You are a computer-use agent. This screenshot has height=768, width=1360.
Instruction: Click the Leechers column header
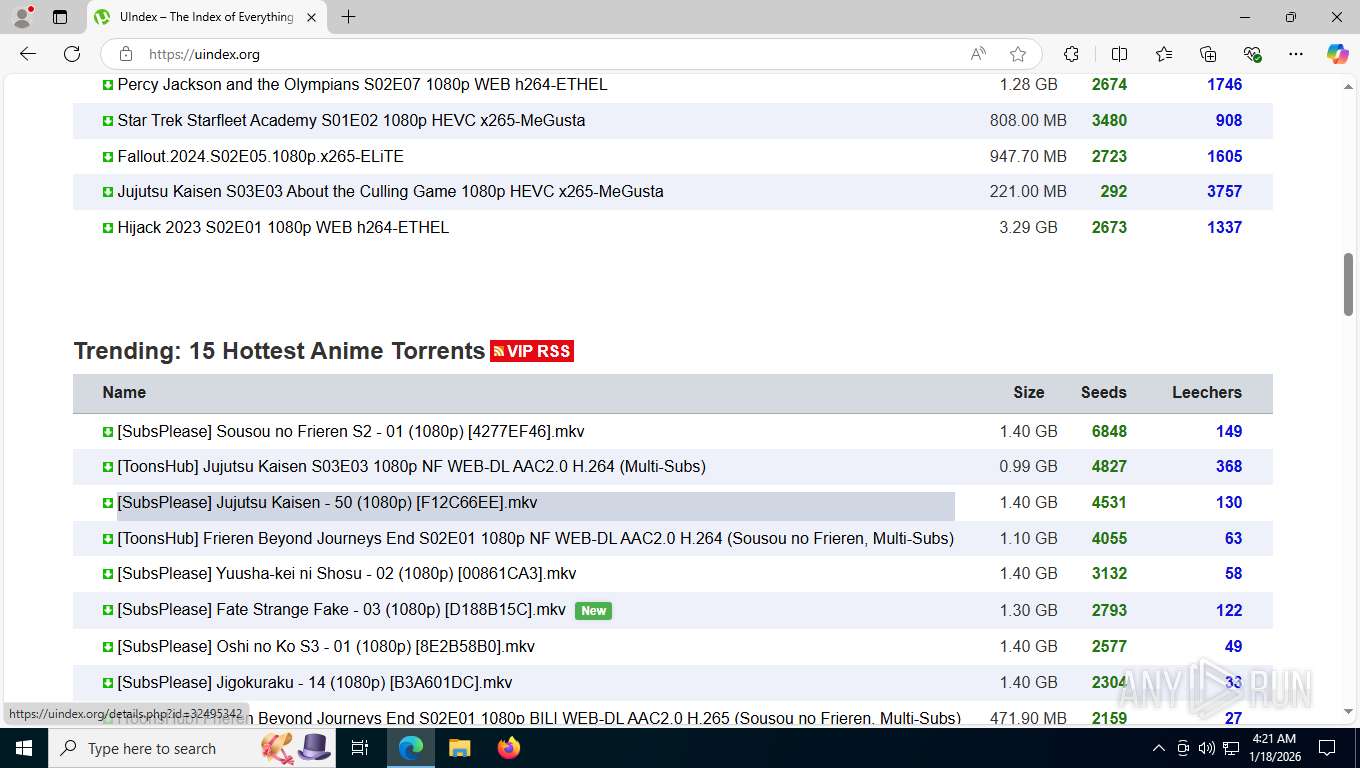point(1207,392)
